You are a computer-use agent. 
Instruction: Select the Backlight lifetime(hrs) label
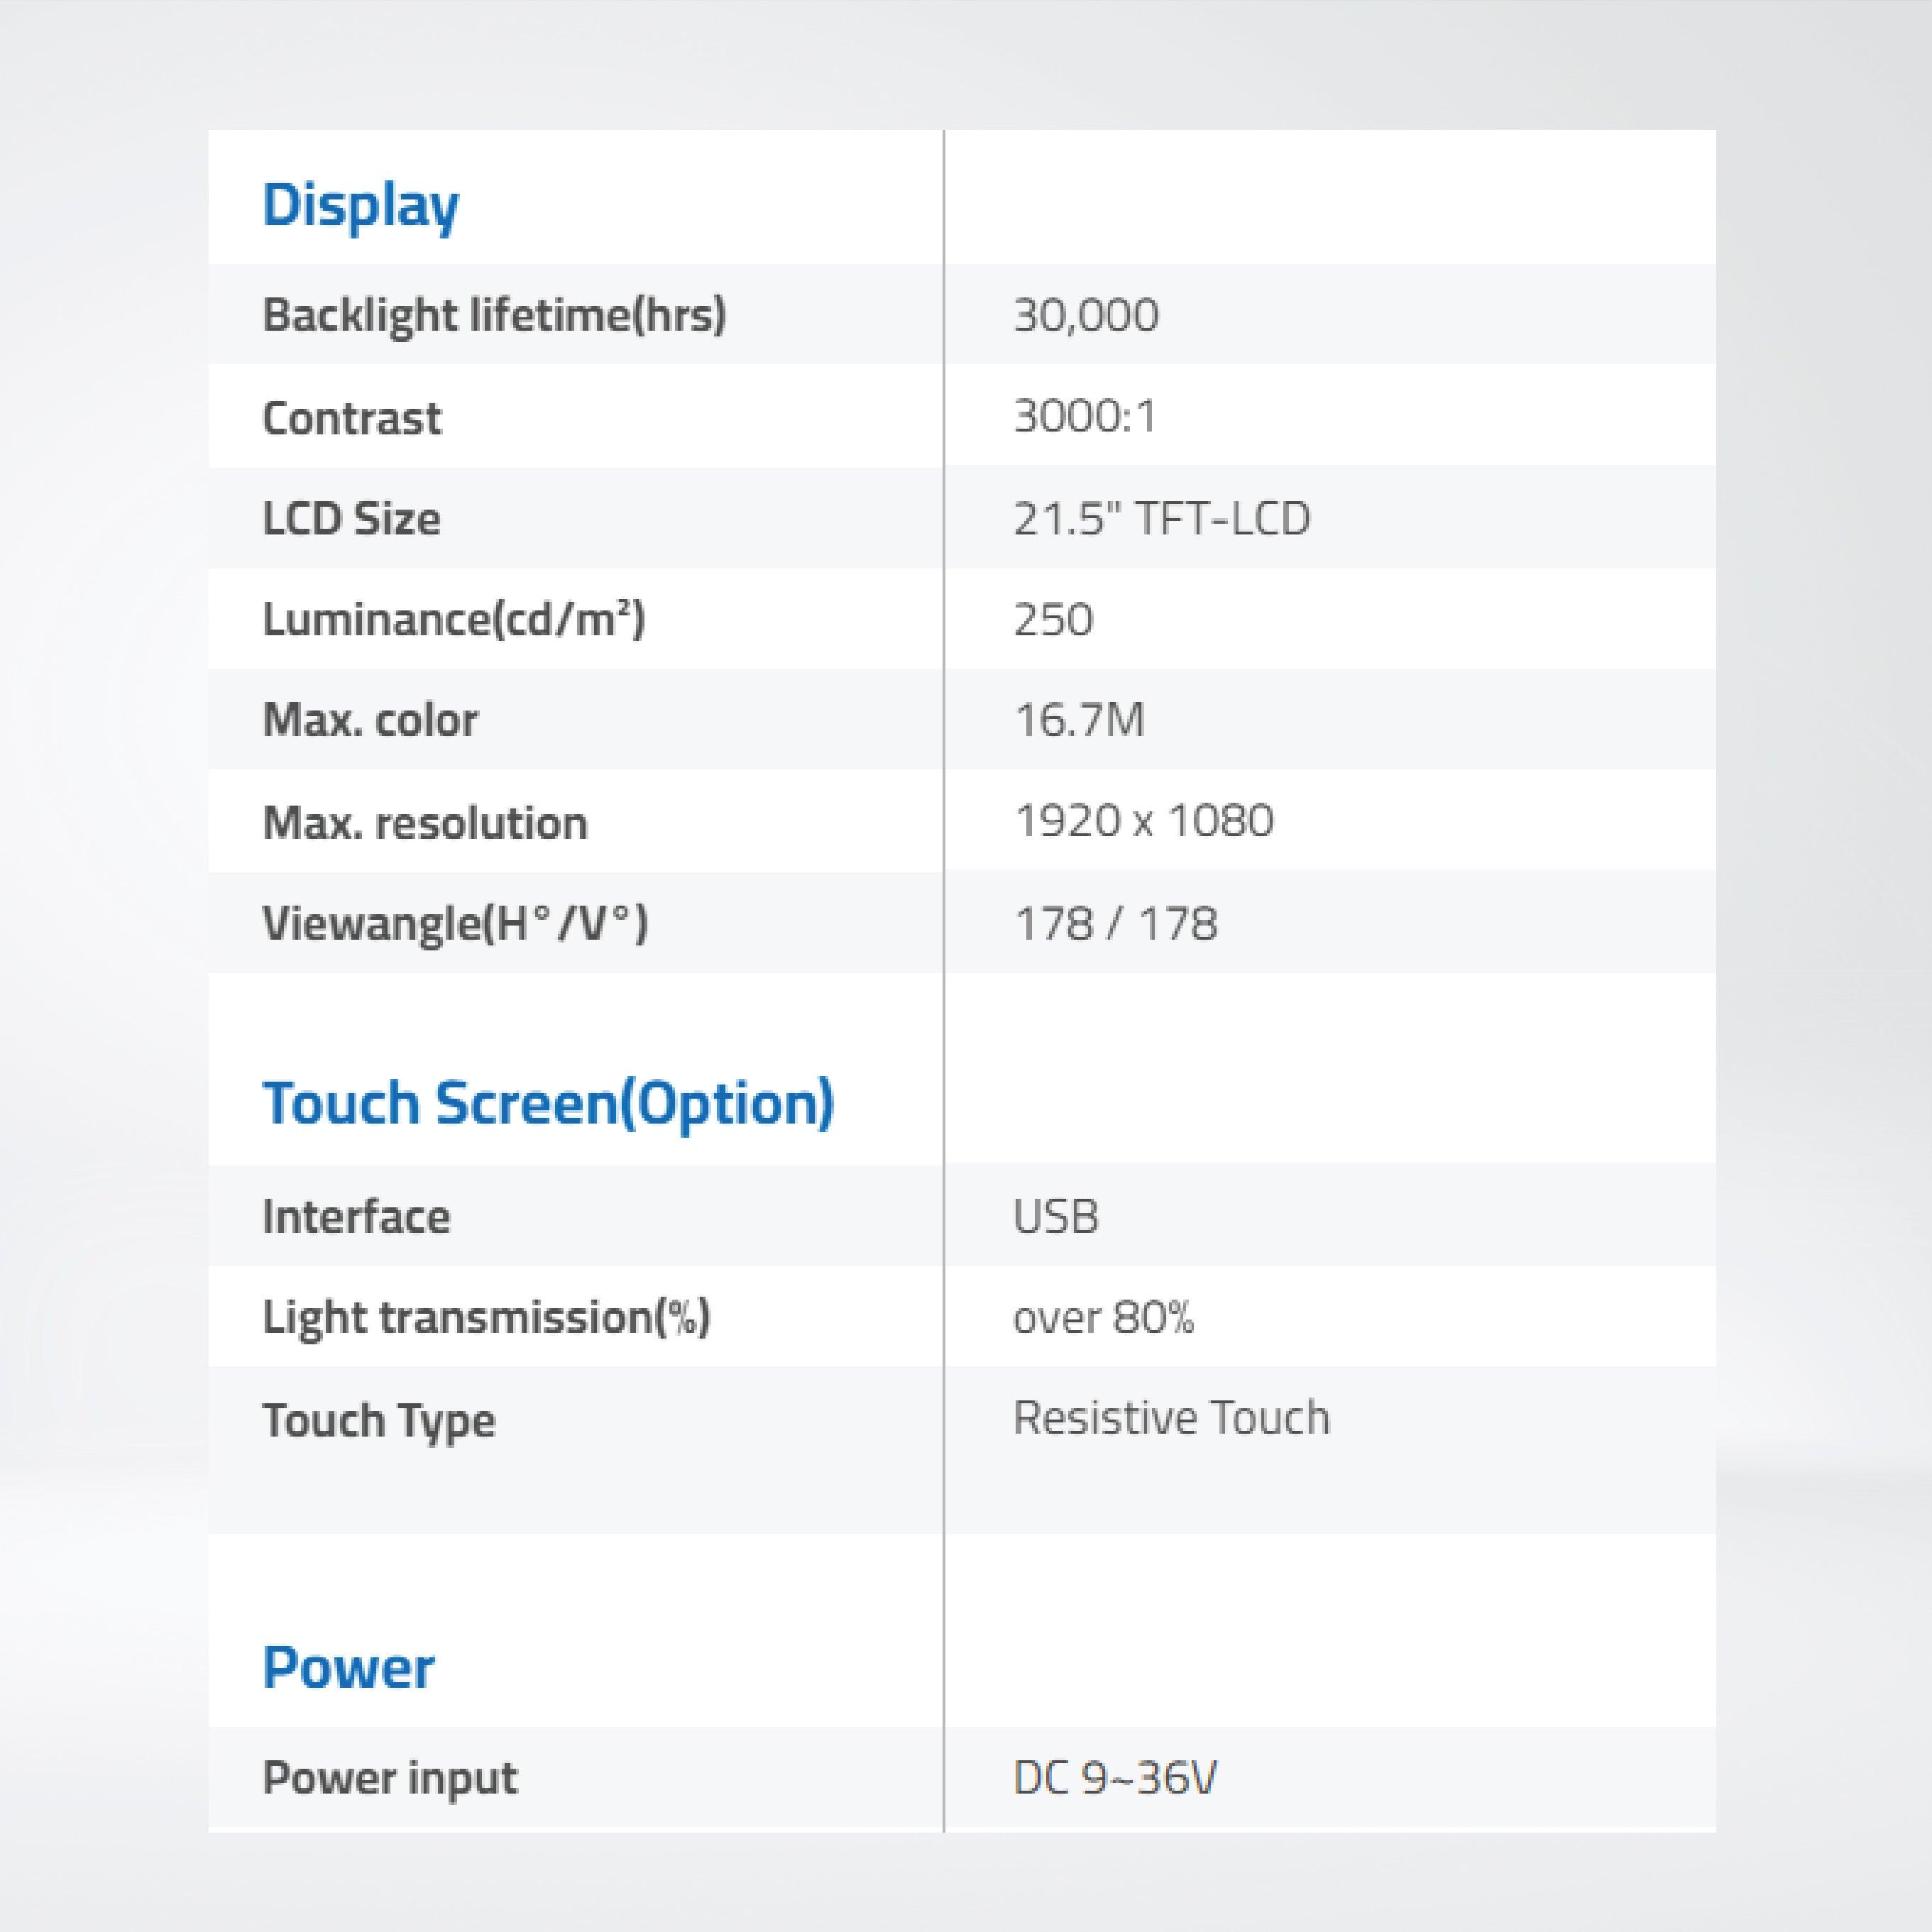[494, 316]
